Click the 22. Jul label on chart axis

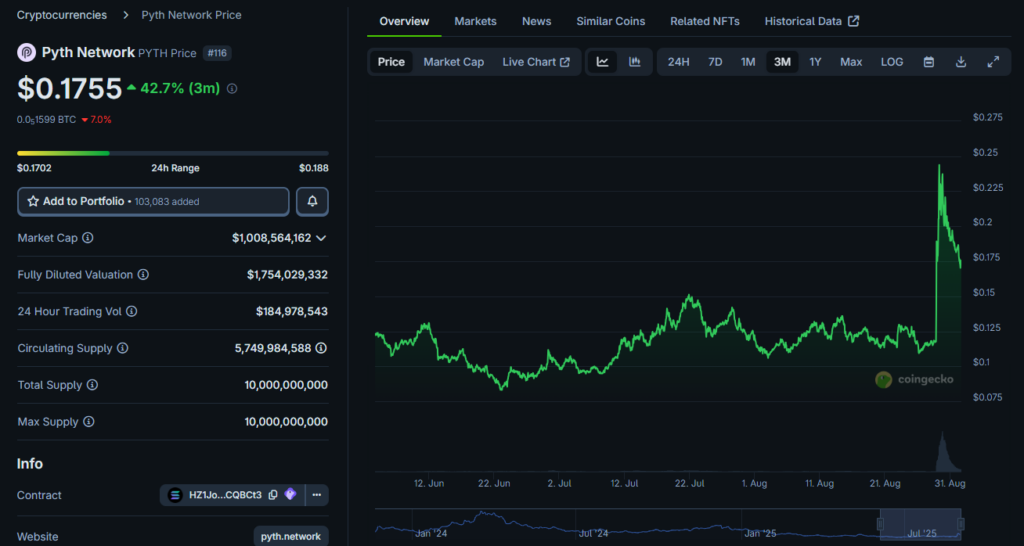[690, 483]
